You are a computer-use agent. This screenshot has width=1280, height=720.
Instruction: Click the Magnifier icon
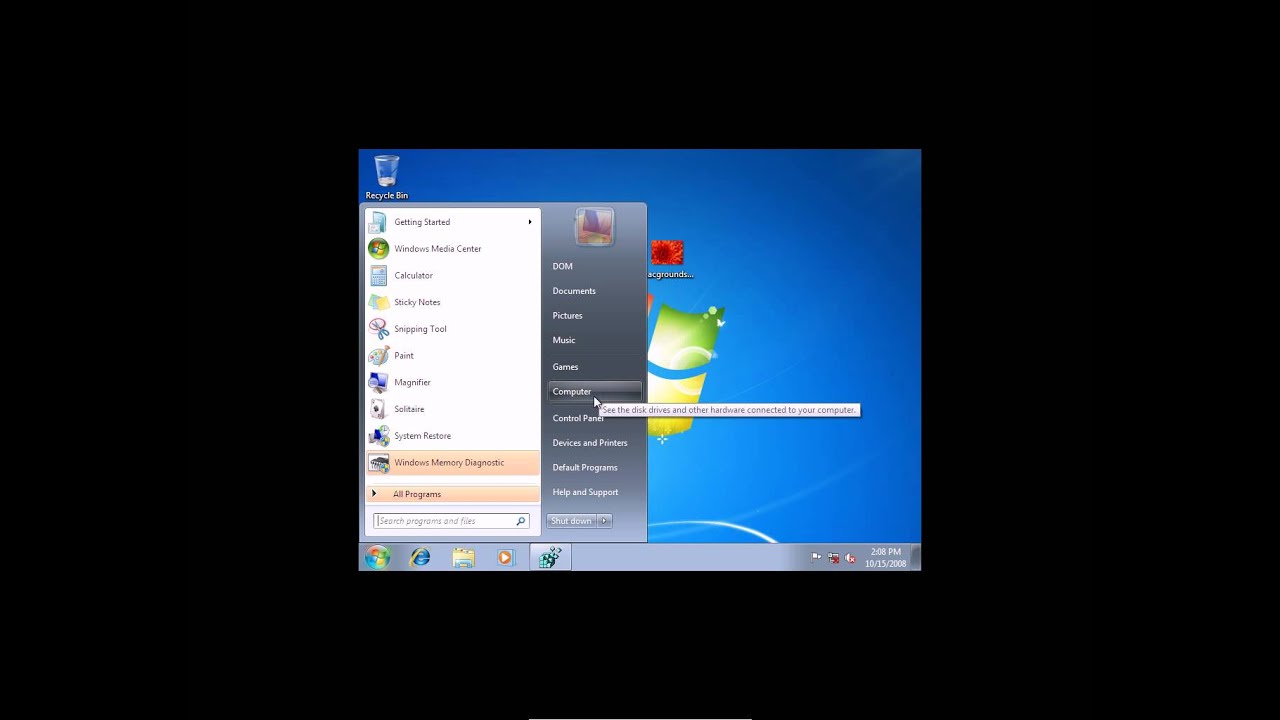pyautogui.click(x=378, y=382)
